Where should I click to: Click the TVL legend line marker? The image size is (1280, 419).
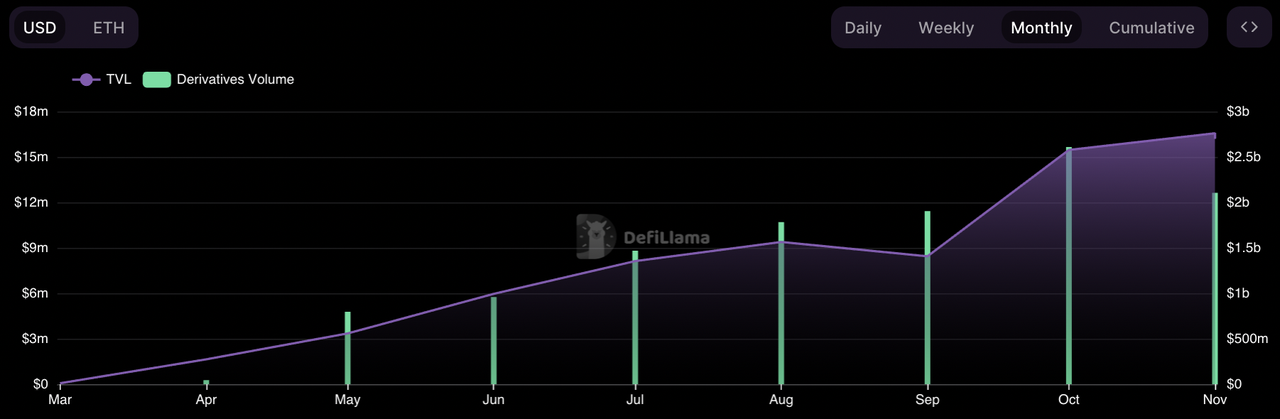click(x=87, y=79)
